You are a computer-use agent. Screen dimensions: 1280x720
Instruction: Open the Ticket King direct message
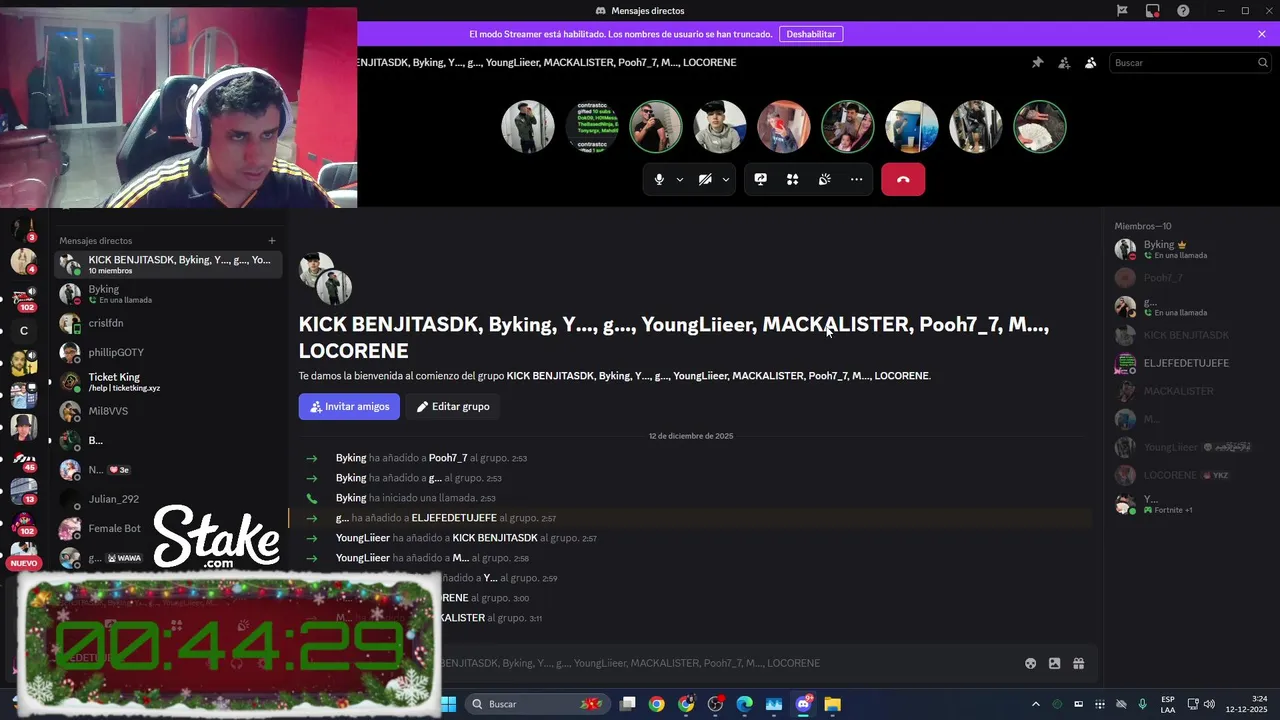(168, 382)
